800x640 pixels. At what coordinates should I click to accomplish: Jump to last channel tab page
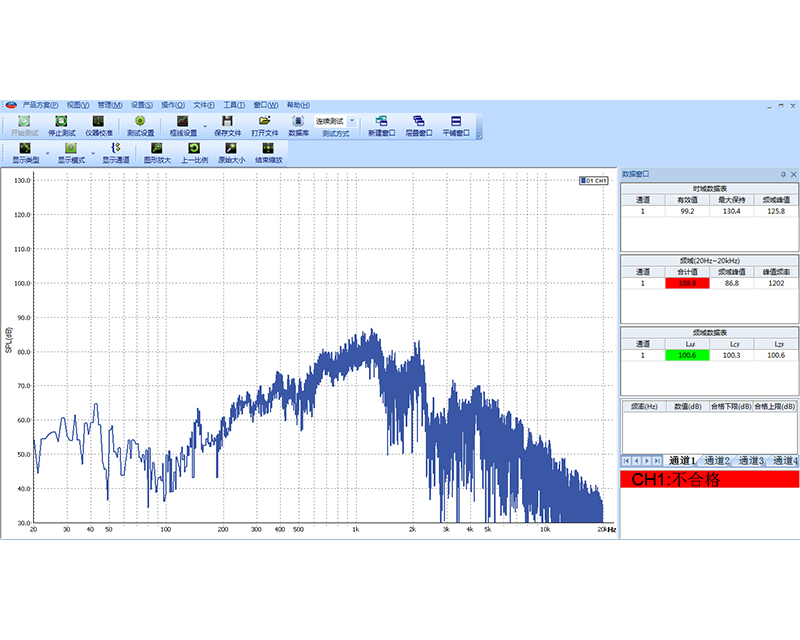click(657, 461)
